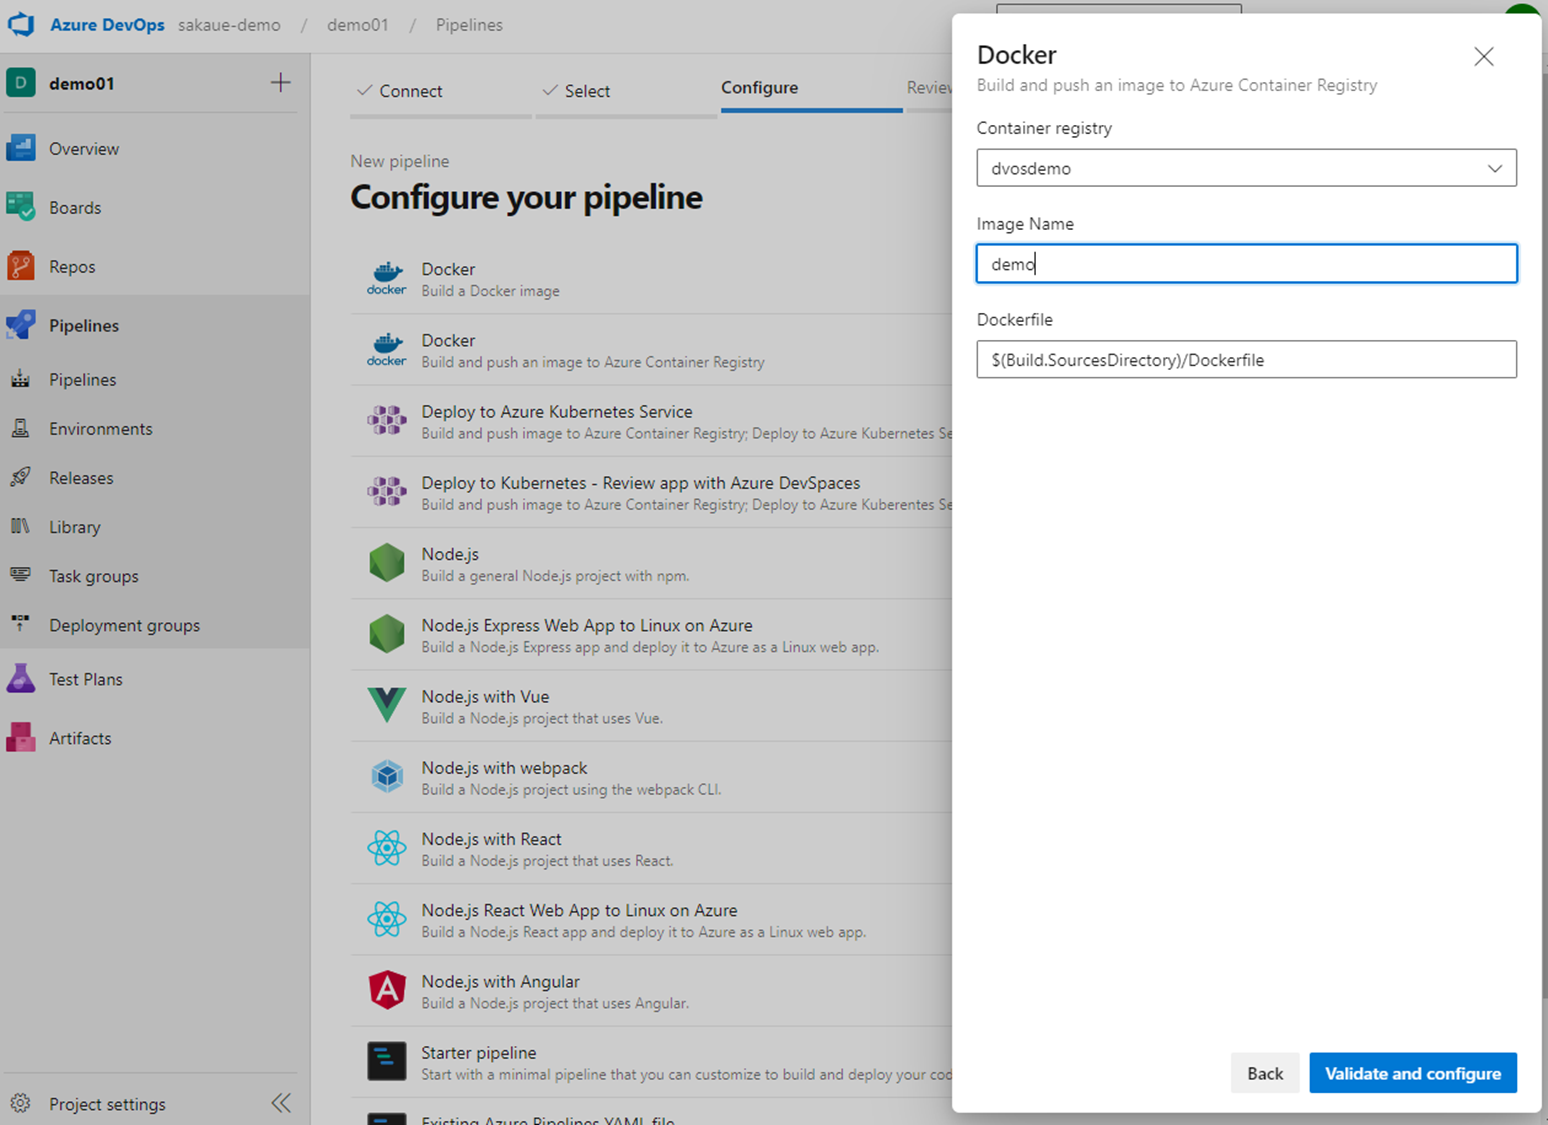Select Starter pipeline template title
Viewport: 1548px width, 1125px height.
pos(479,1053)
